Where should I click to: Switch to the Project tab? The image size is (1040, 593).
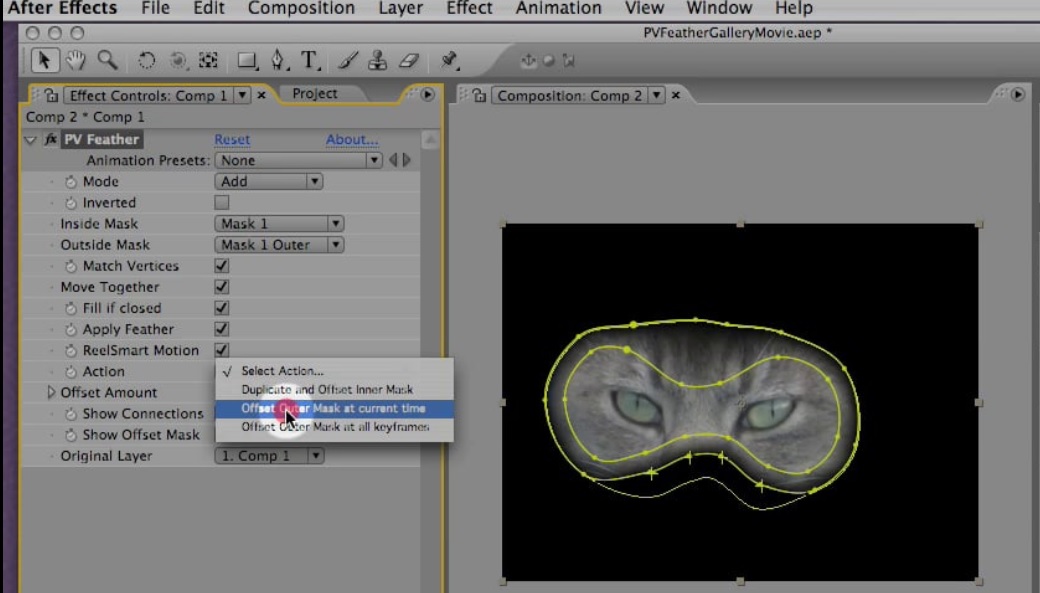pos(314,94)
